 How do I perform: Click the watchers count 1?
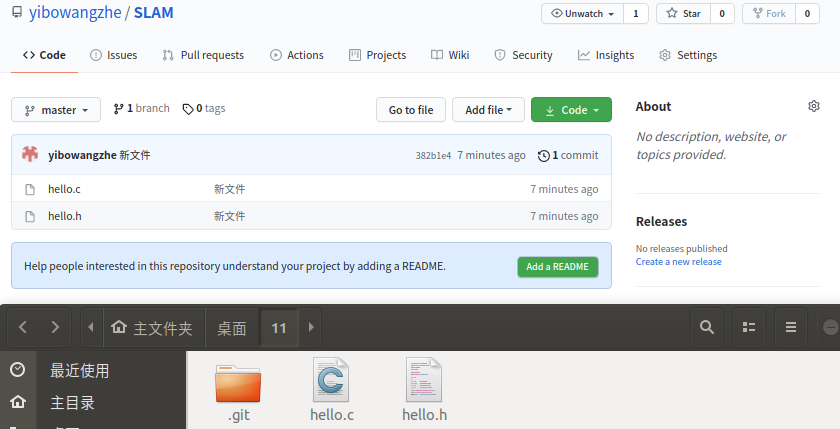(636, 13)
